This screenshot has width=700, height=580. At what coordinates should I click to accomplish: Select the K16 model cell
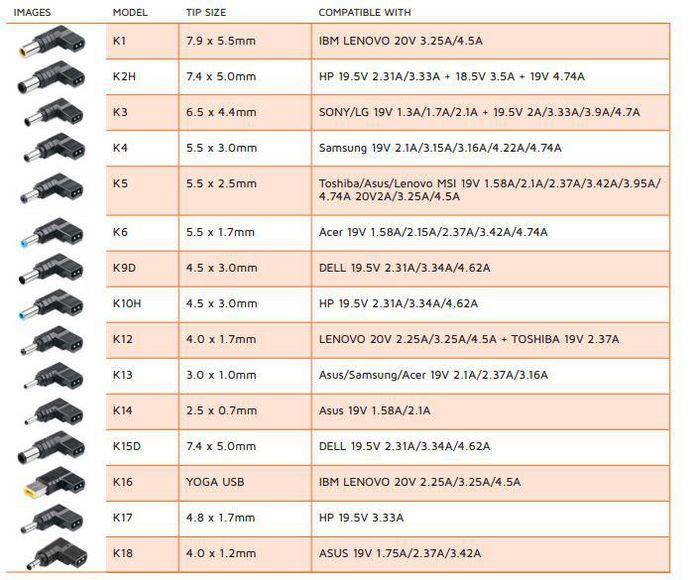coord(142,483)
